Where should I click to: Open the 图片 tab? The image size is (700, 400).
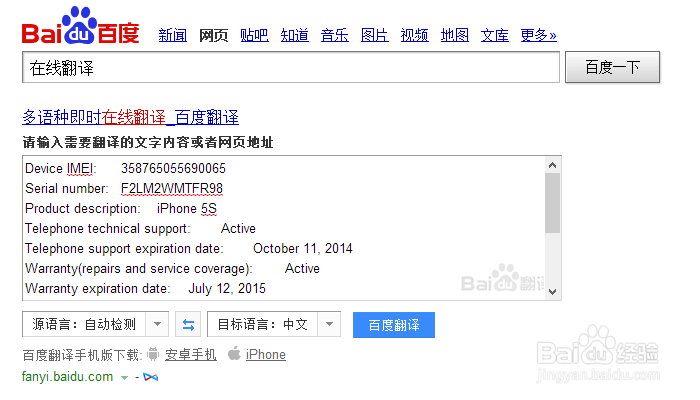pyautogui.click(x=375, y=35)
